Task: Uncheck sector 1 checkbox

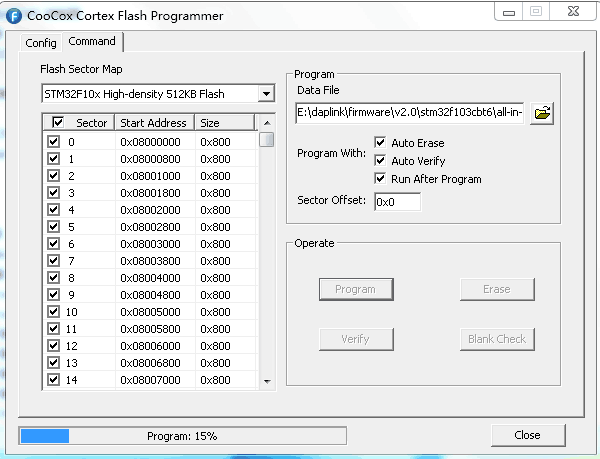Action: [x=54, y=159]
